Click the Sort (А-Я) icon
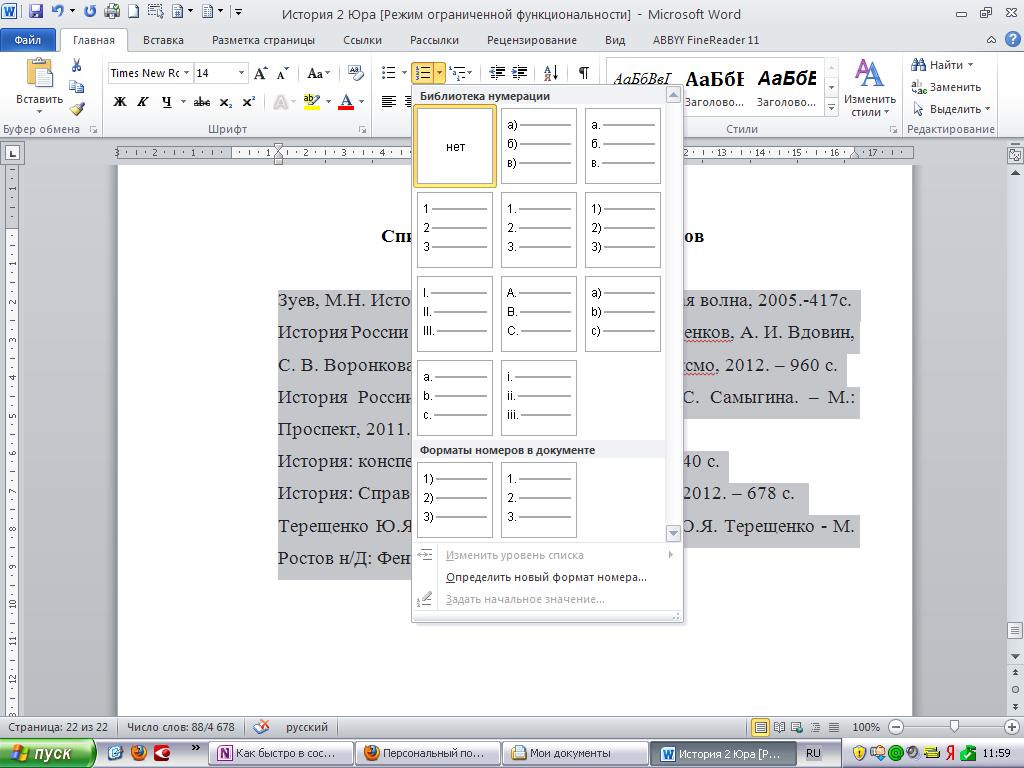This screenshot has width=1024, height=768. click(551, 73)
